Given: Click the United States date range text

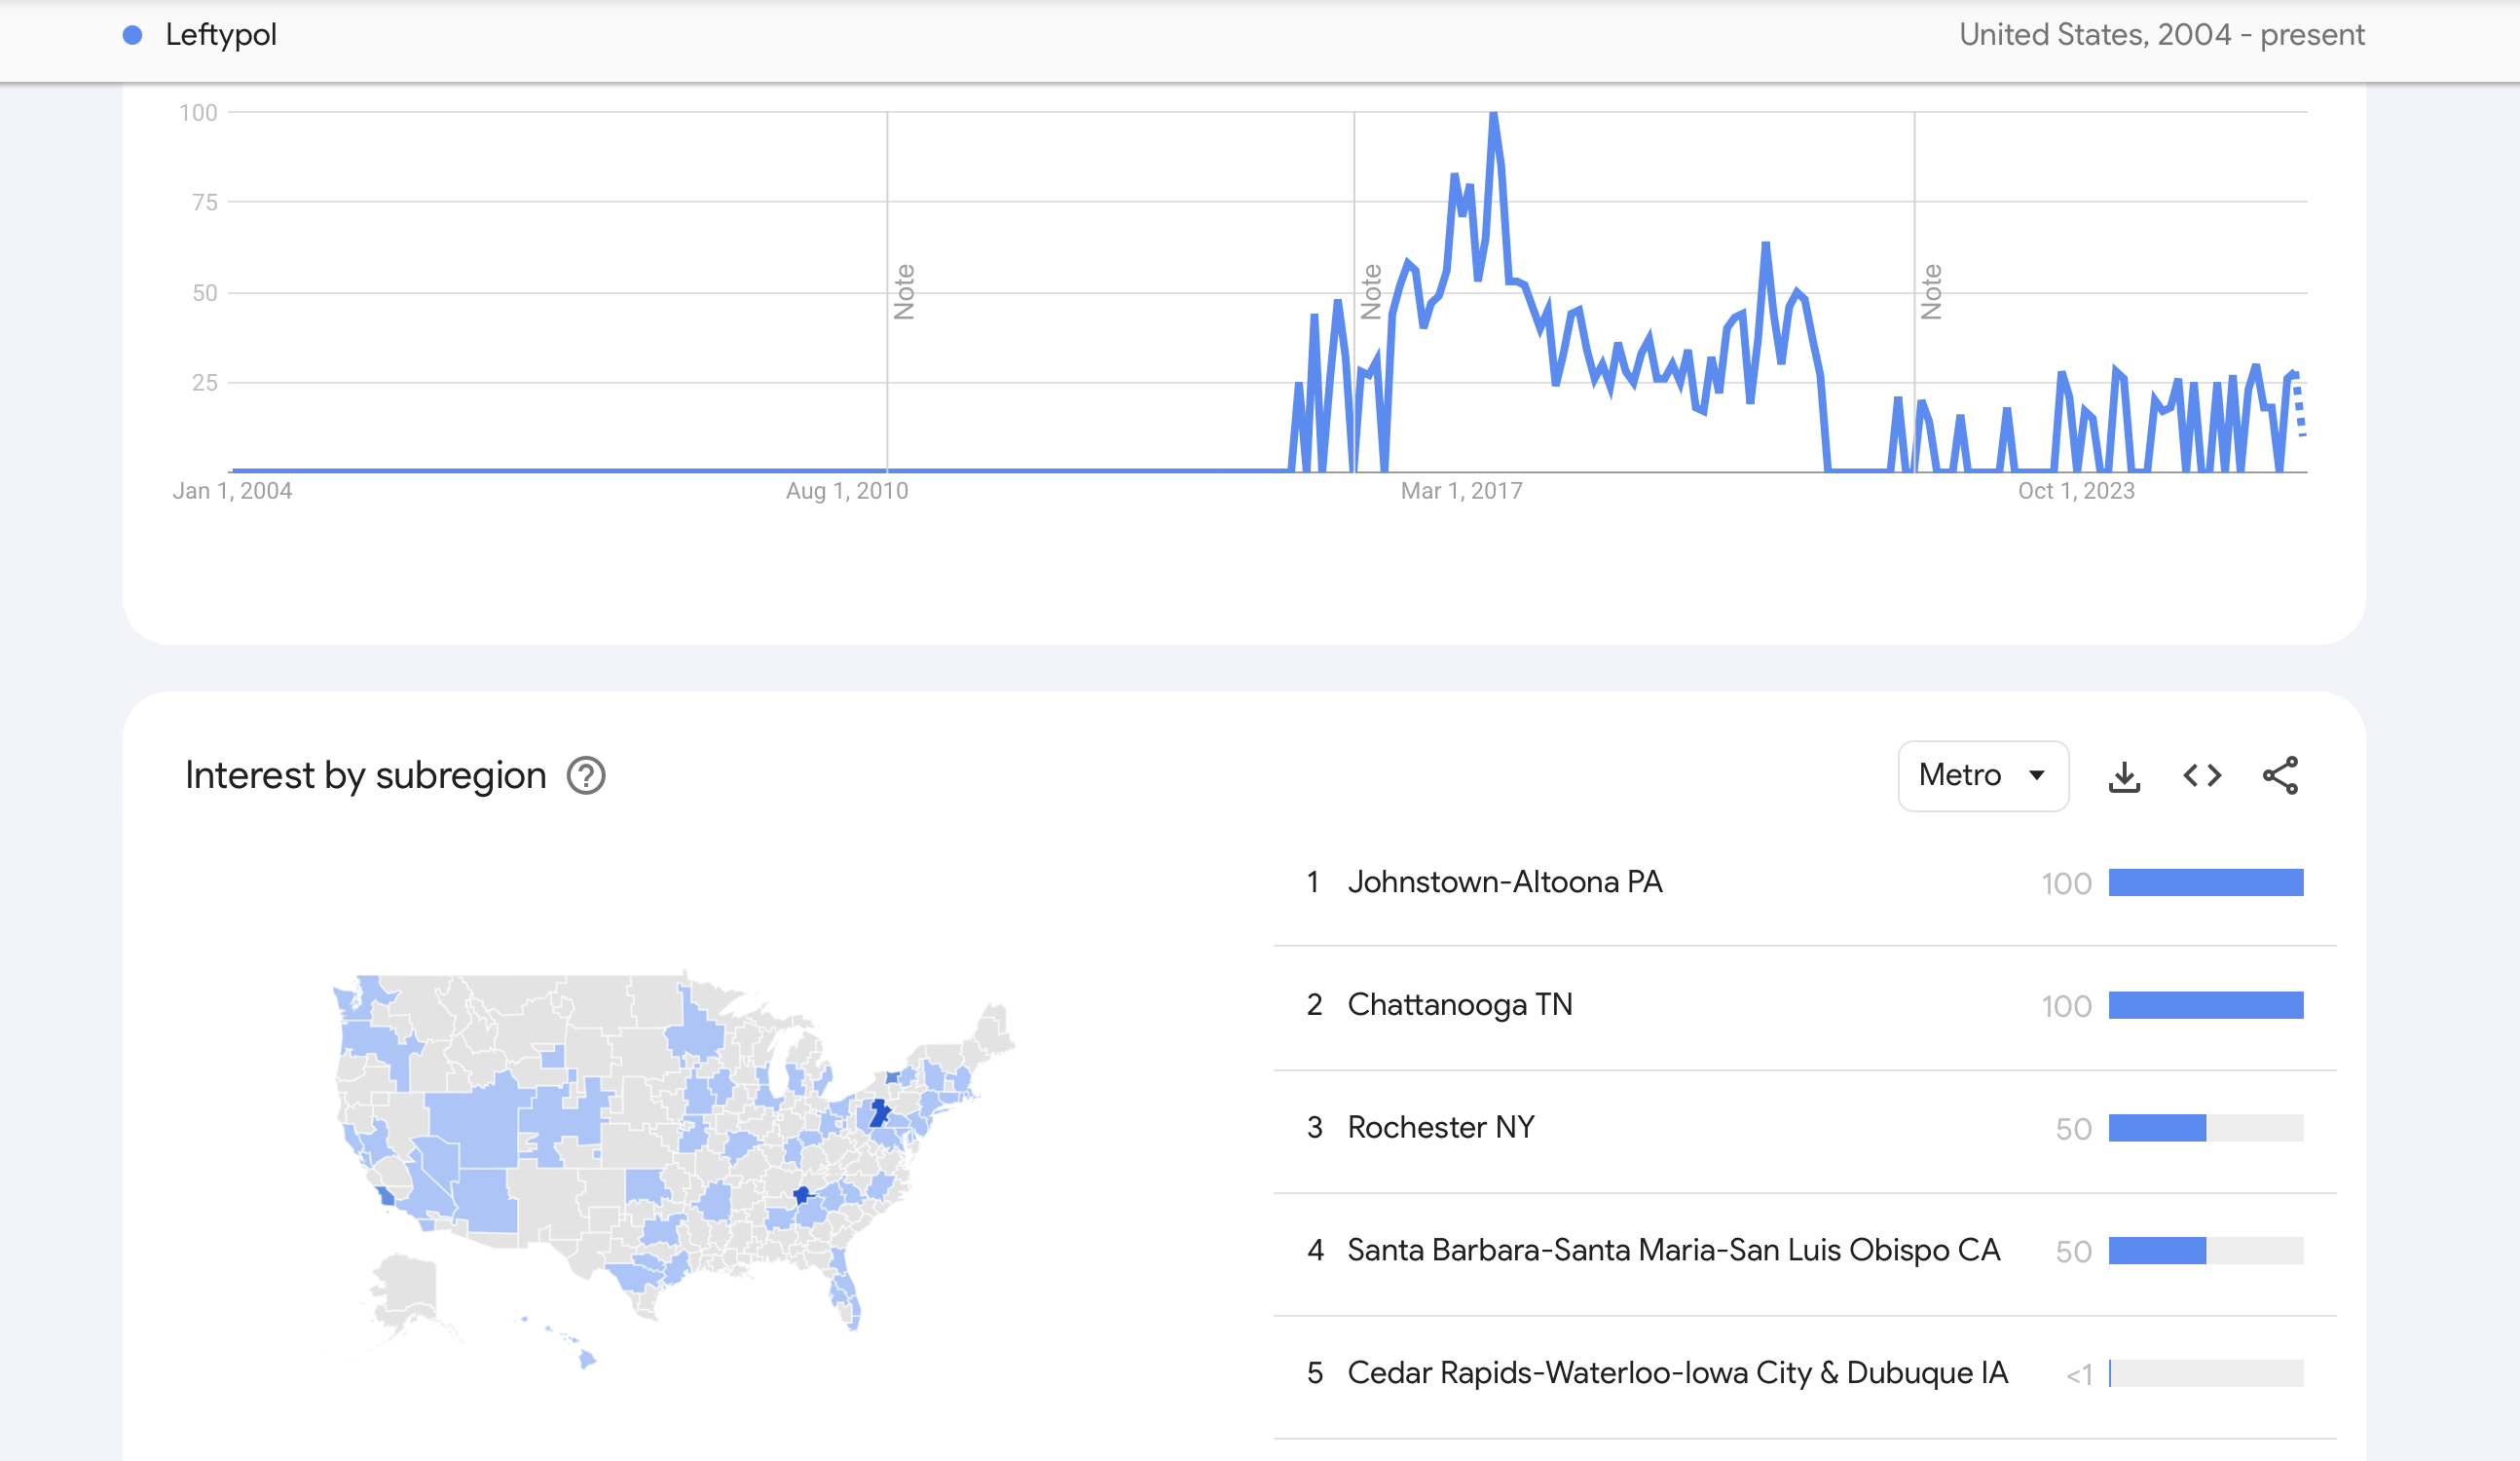Looking at the screenshot, I should tap(2161, 35).
